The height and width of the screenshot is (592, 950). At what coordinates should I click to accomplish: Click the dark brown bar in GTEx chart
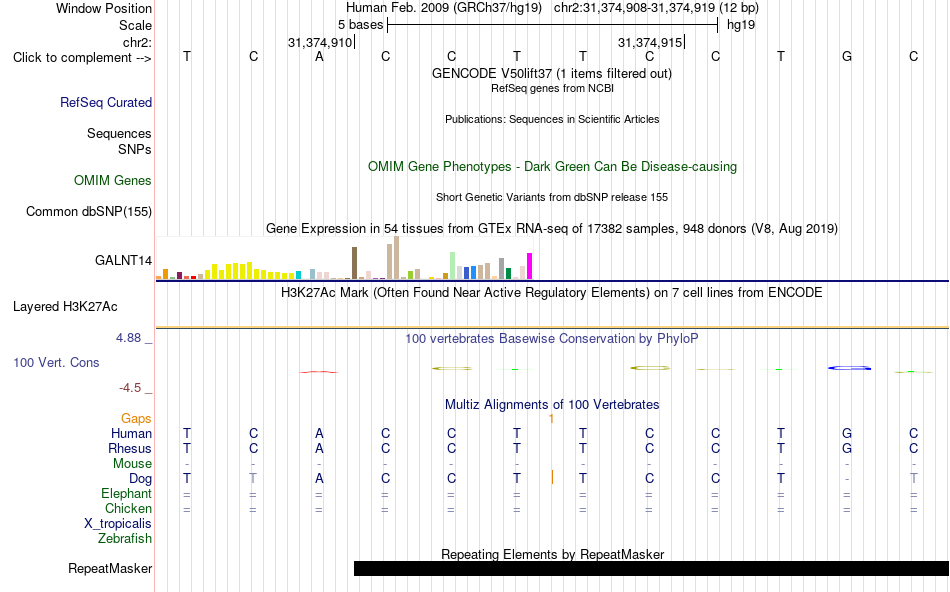click(354, 263)
